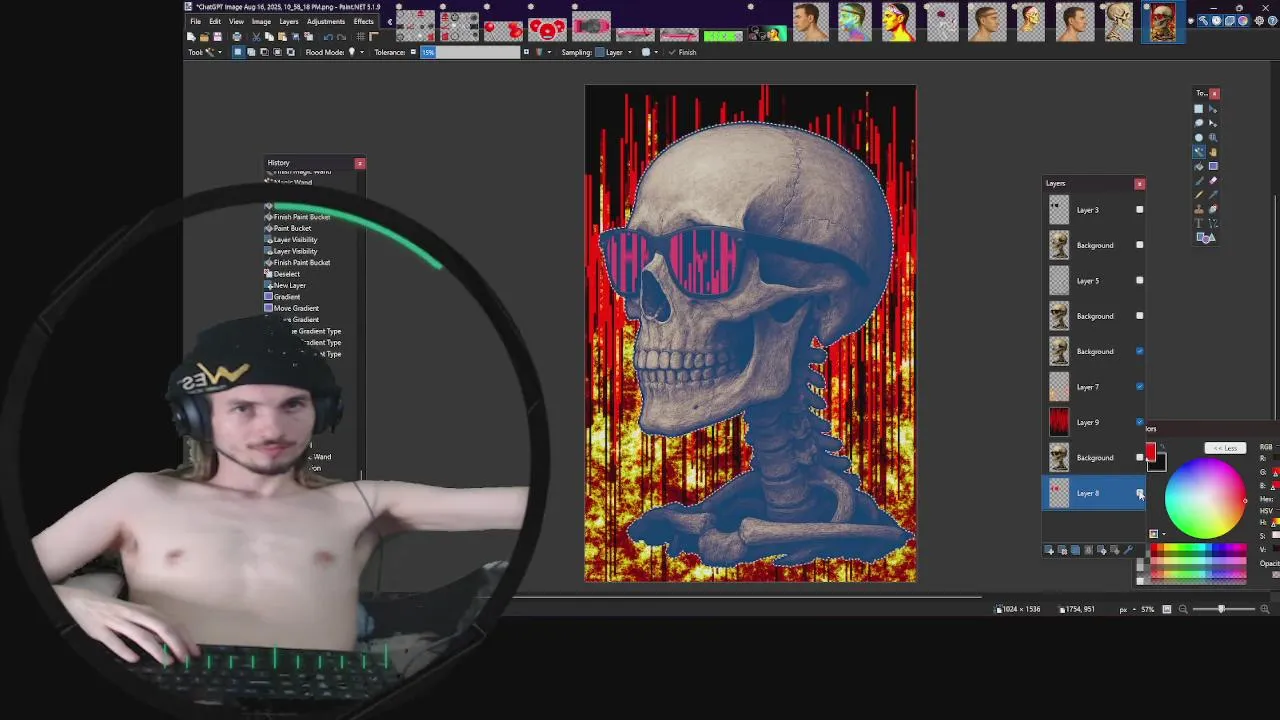Click the '<< Less' button in Colors
This screenshot has width=1280, height=720.
pos(1225,448)
